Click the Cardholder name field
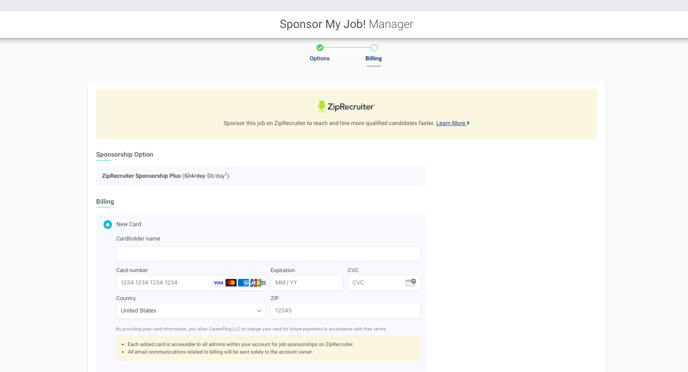Image resolution: width=688 pixels, height=372 pixels. point(268,254)
